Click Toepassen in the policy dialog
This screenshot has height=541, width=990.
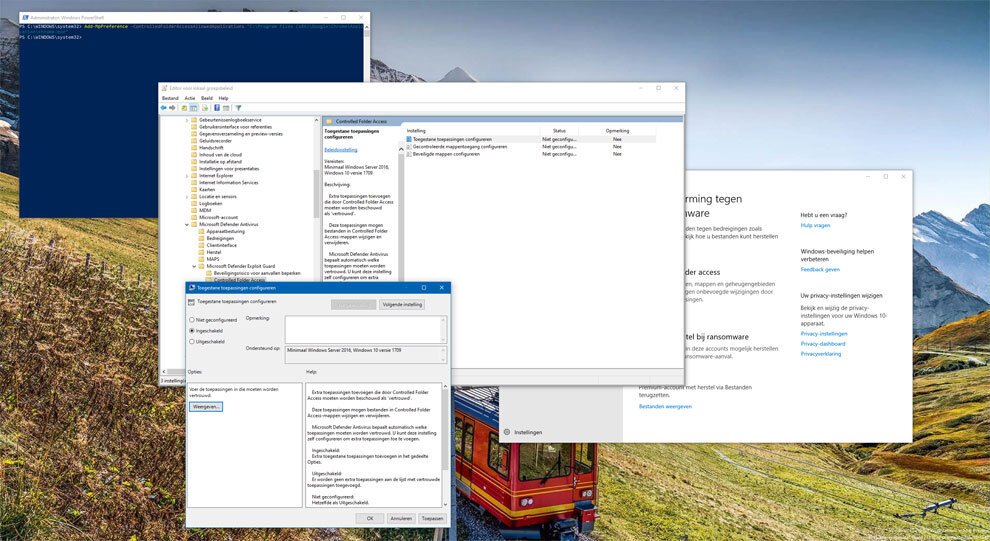coord(432,518)
